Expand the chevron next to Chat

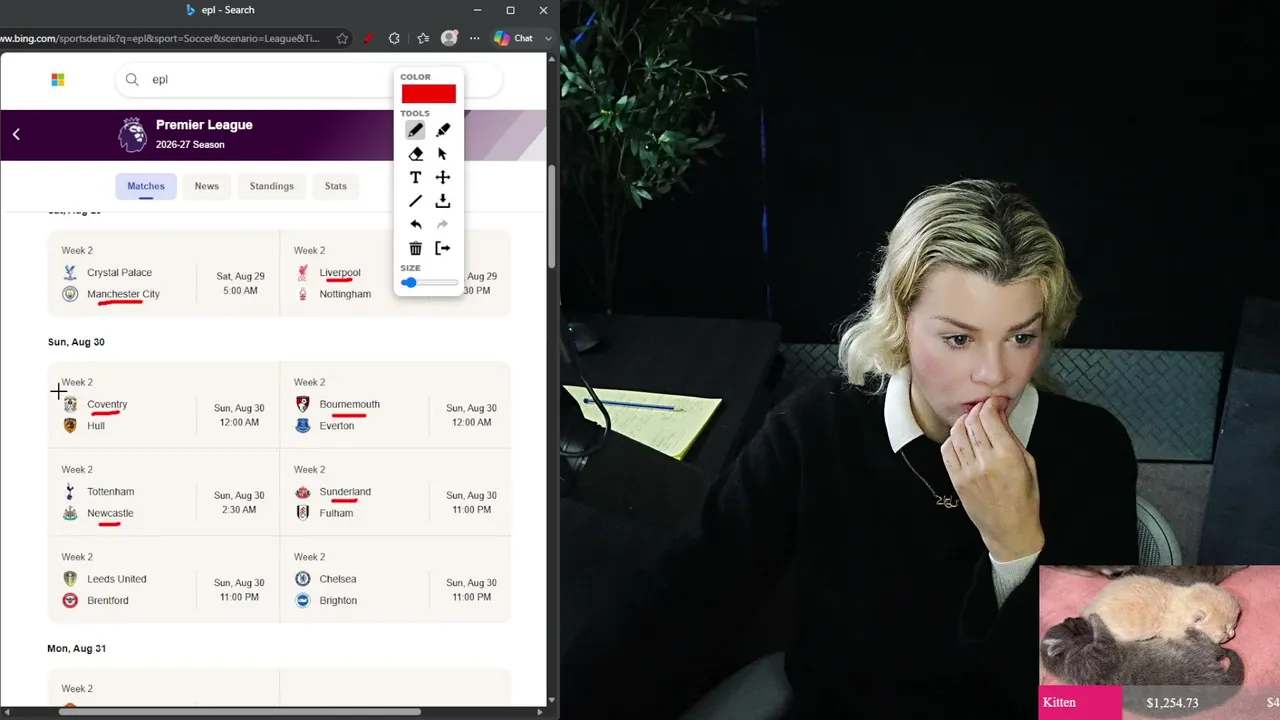(547, 38)
